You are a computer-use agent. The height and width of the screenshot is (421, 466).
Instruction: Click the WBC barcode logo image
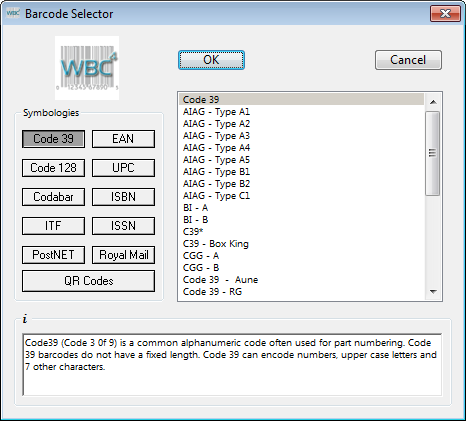[87, 68]
